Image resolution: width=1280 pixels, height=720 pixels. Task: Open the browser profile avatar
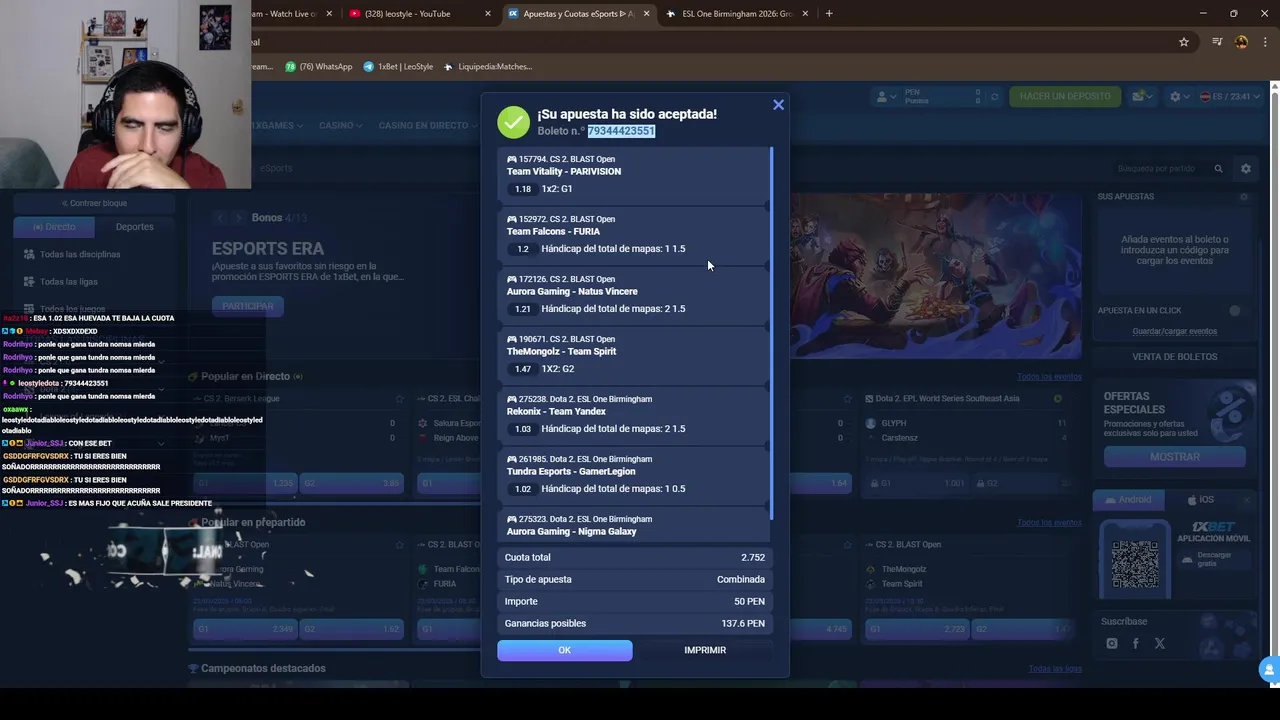(1241, 42)
